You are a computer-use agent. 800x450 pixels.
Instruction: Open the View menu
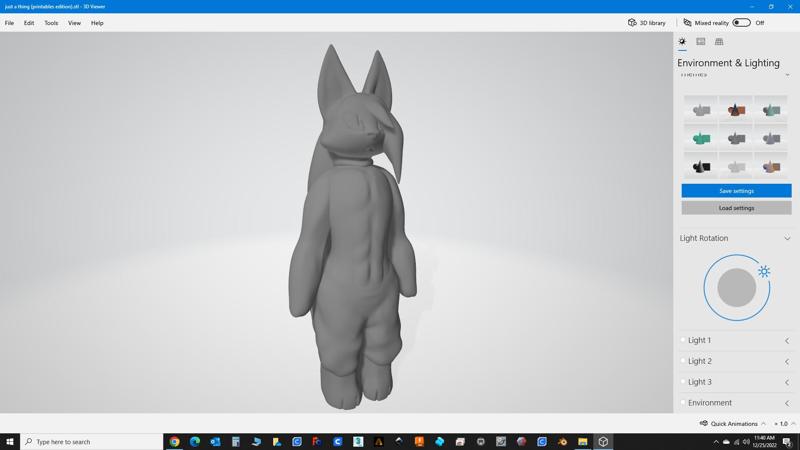[x=74, y=23]
